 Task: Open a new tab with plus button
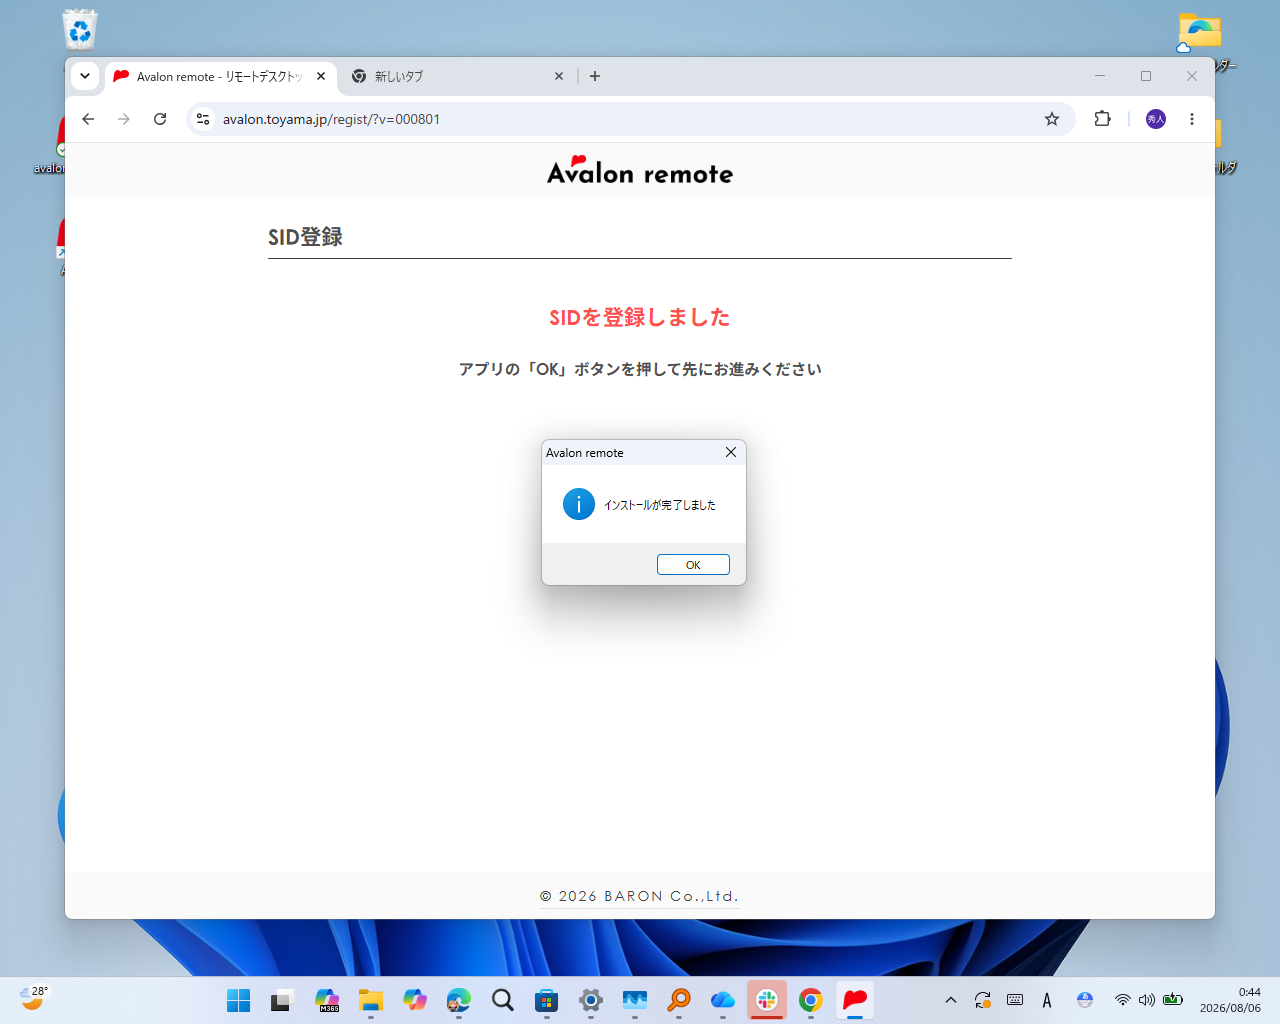click(x=595, y=76)
